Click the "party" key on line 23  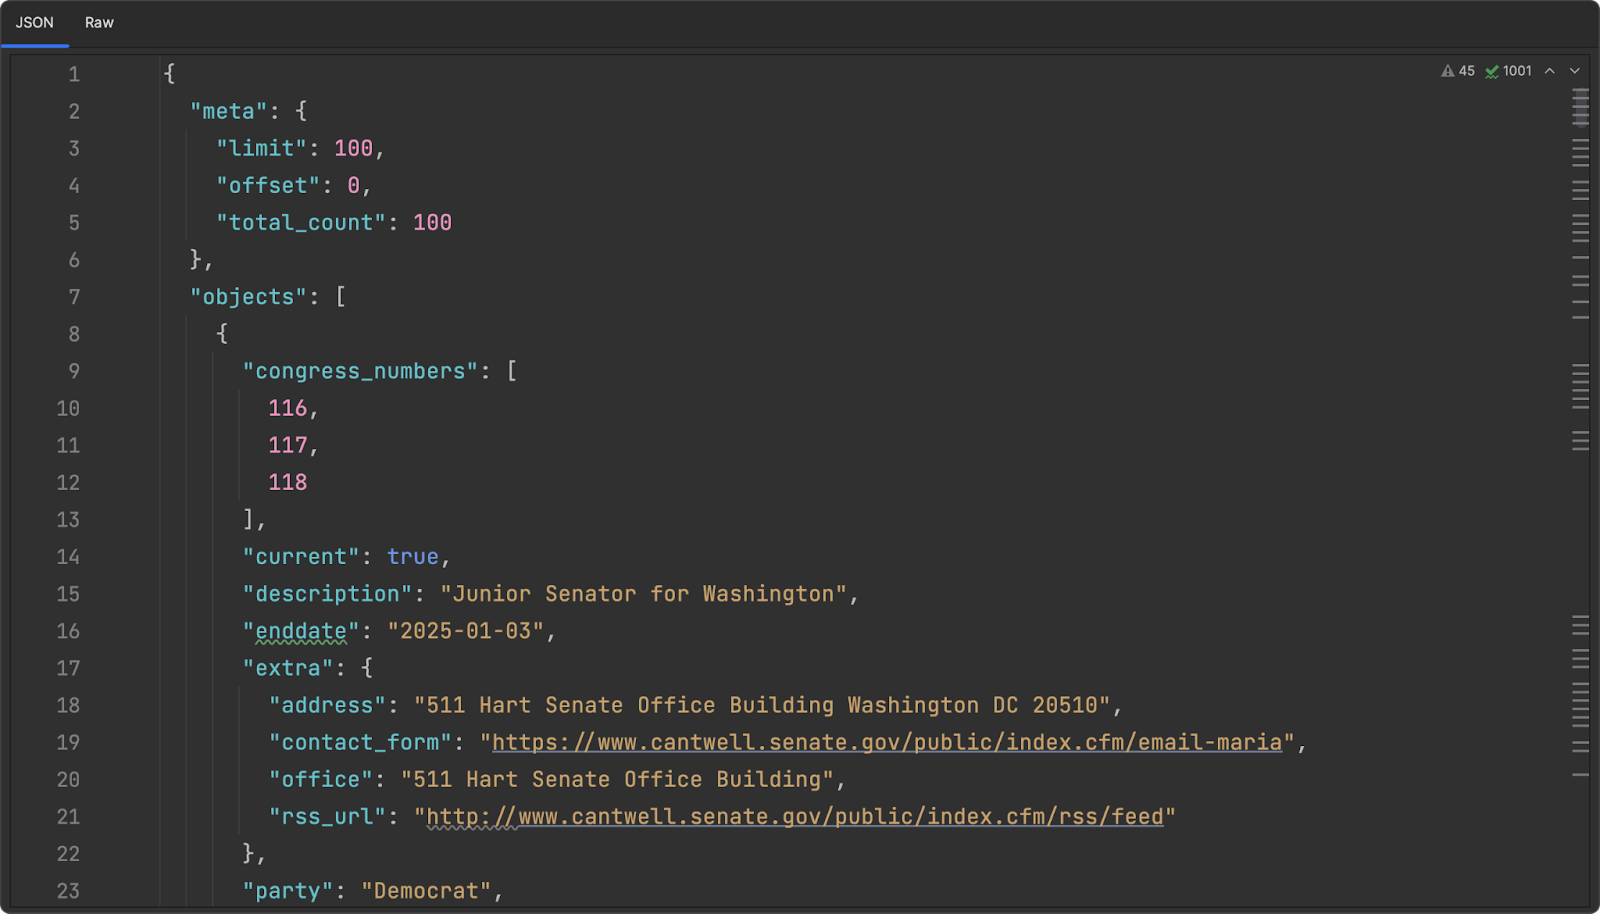coord(288,891)
